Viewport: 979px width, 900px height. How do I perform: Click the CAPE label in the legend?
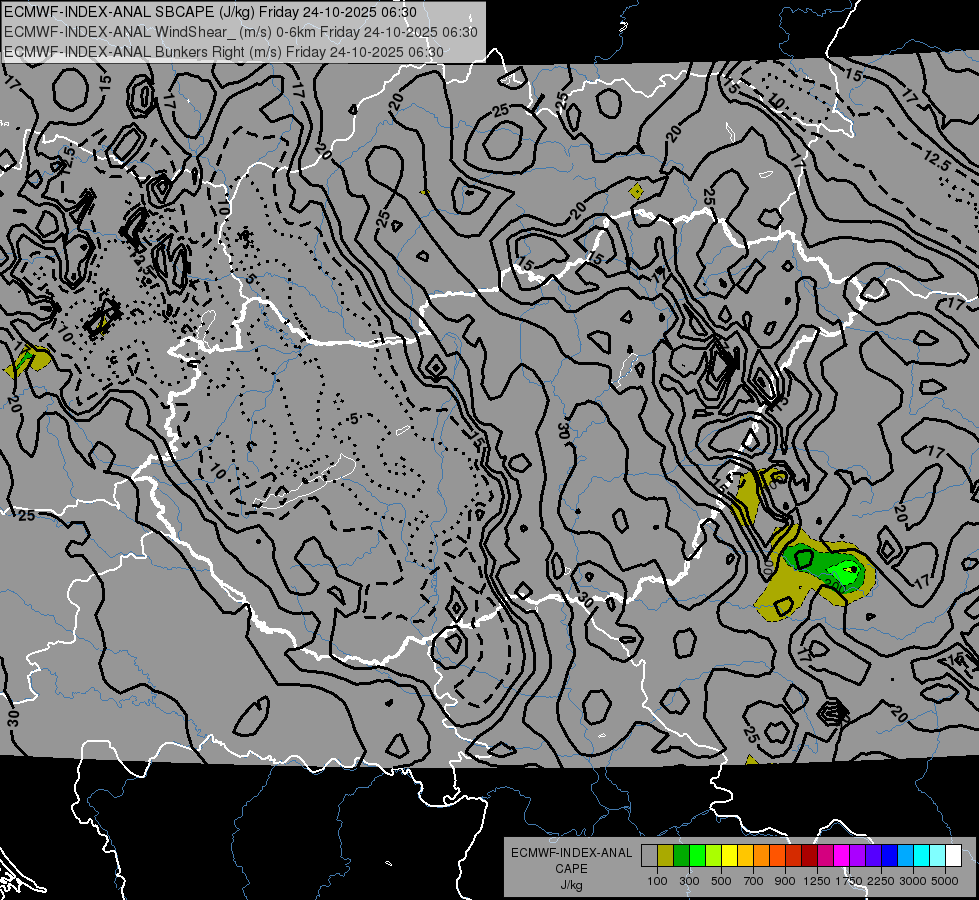click(571, 869)
